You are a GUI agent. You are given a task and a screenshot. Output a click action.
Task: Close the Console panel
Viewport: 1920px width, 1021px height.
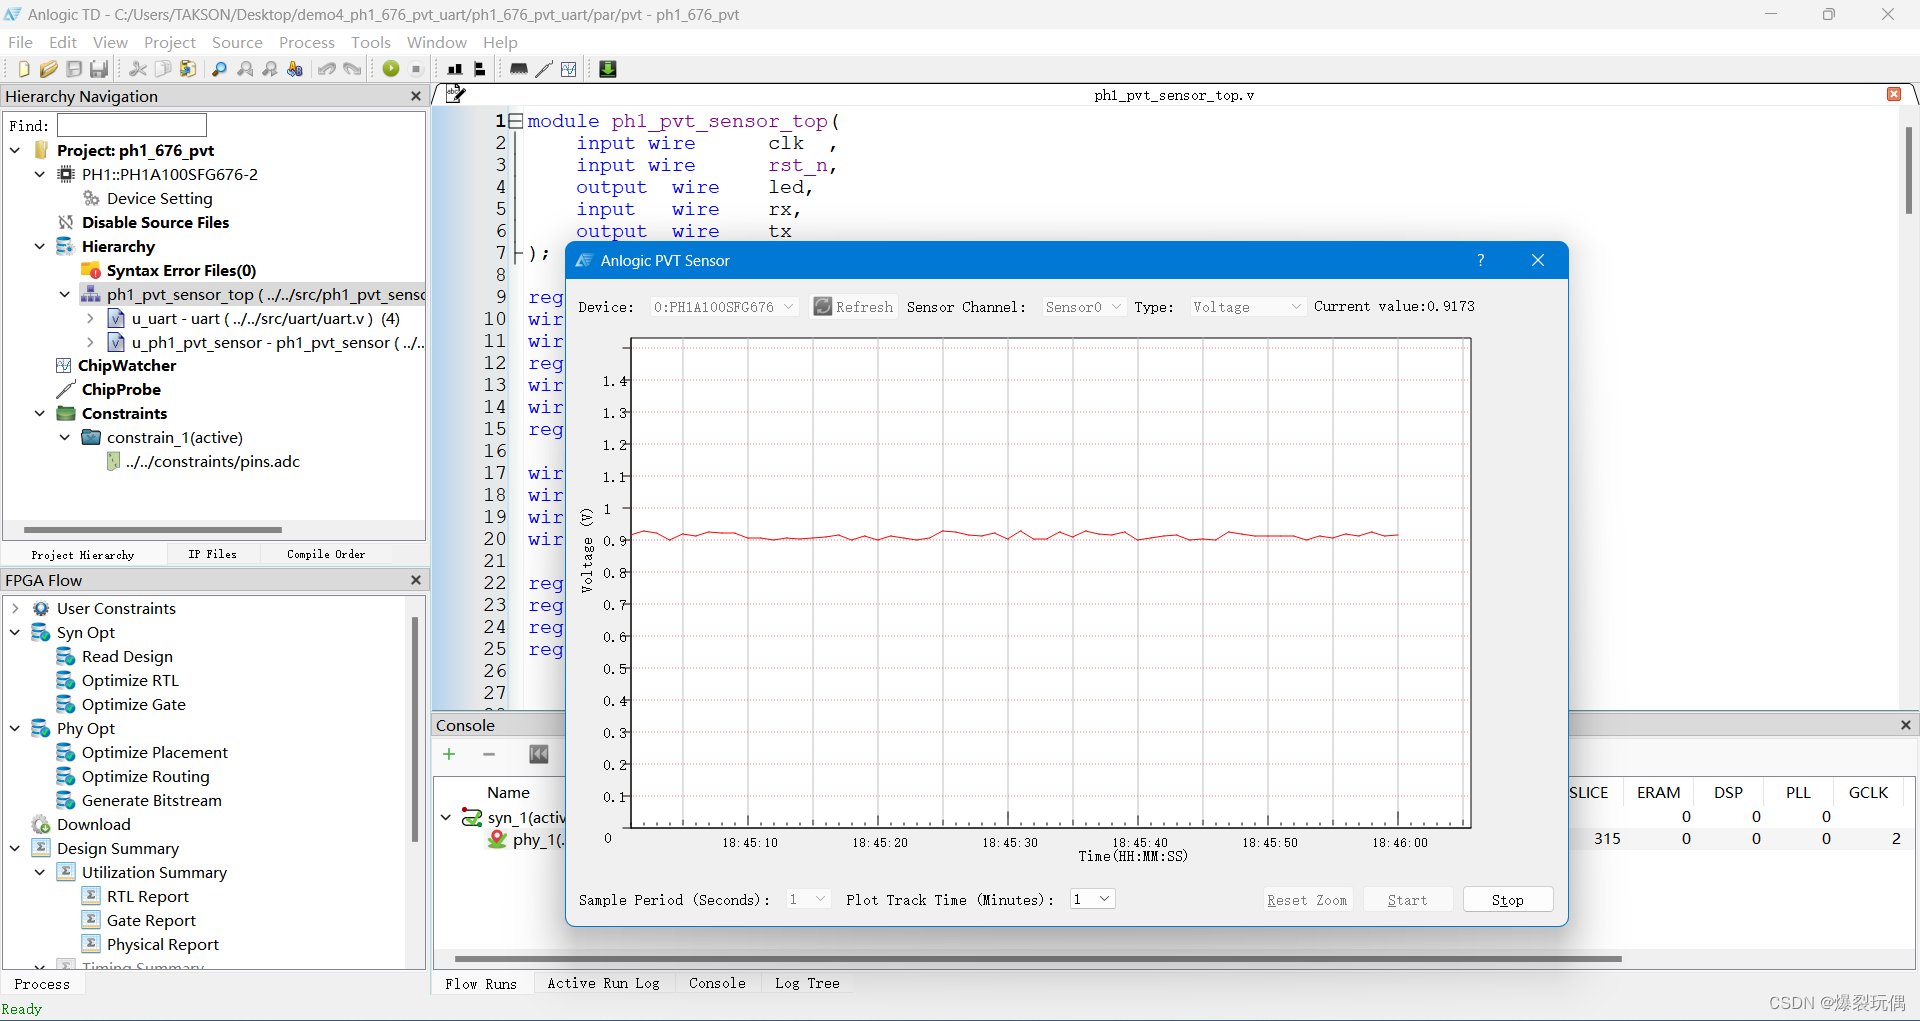click(x=1905, y=725)
